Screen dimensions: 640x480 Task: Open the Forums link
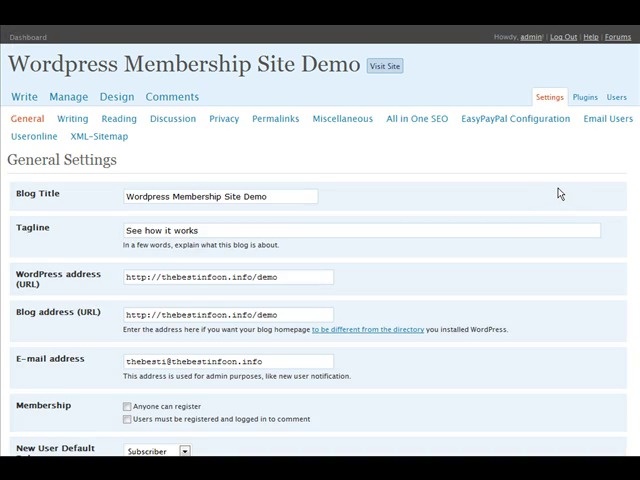tap(618, 37)
